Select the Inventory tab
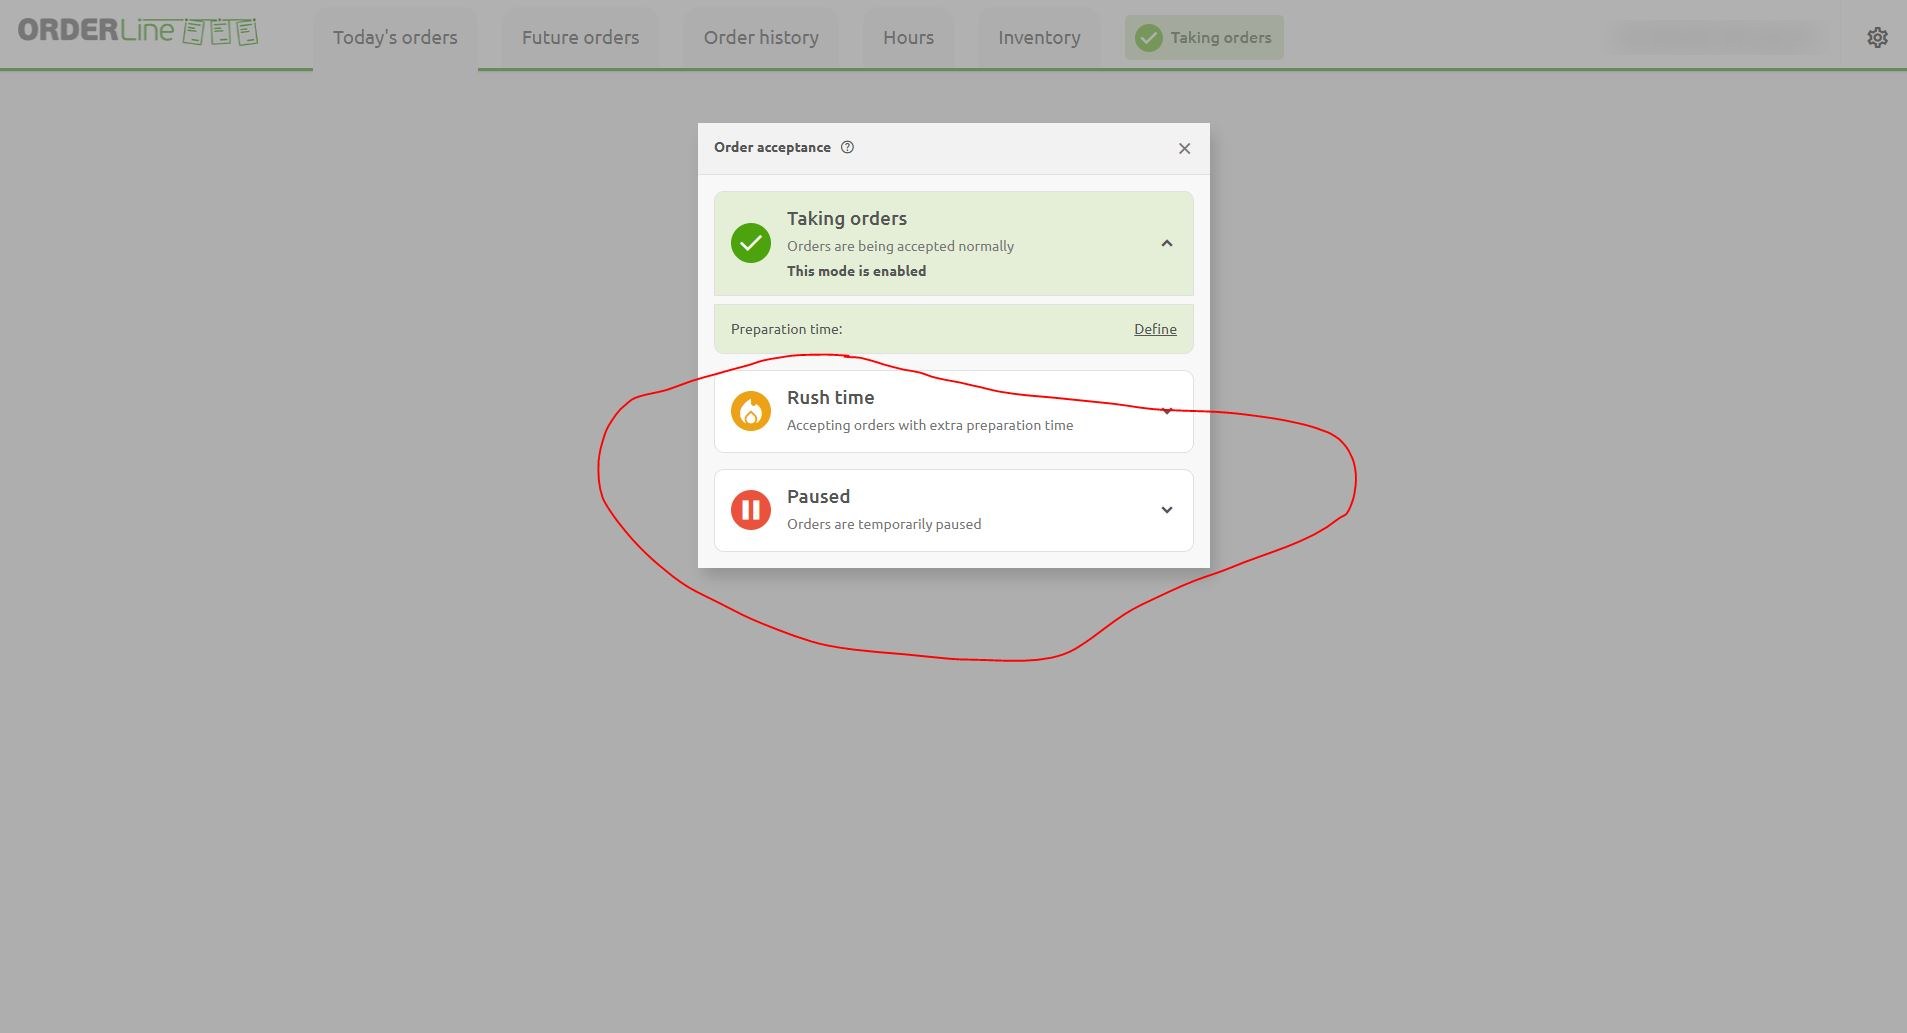The image size is (1907, 1033). point(1039,38)
